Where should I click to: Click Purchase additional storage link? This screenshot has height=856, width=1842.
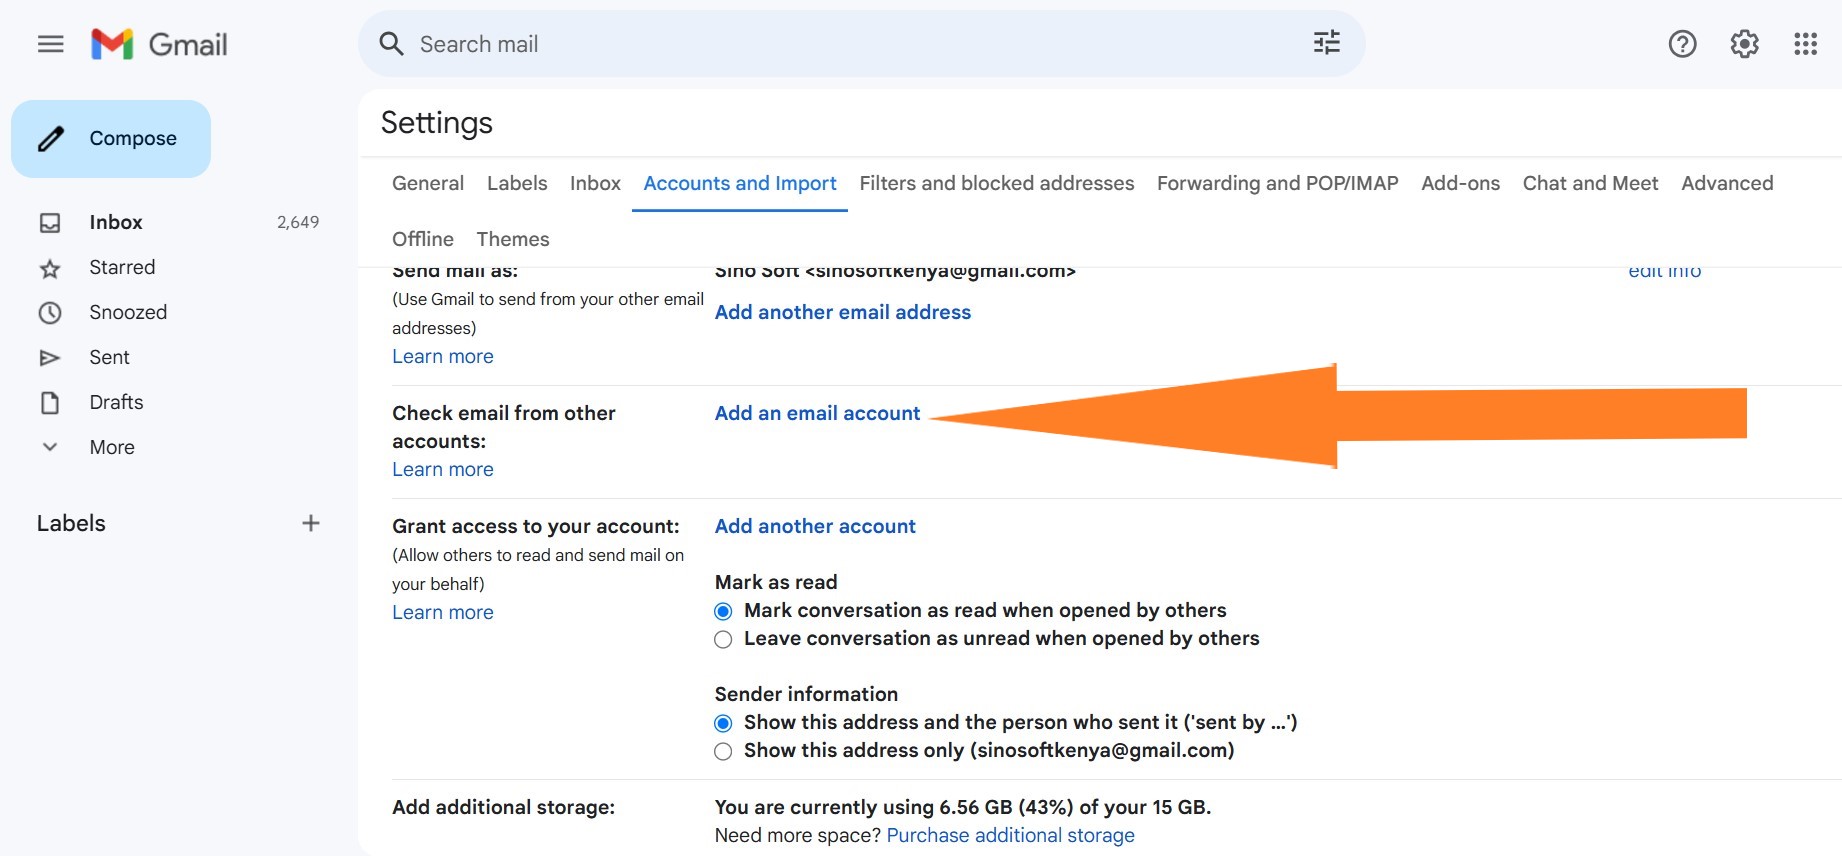(x=1011, y=835)
